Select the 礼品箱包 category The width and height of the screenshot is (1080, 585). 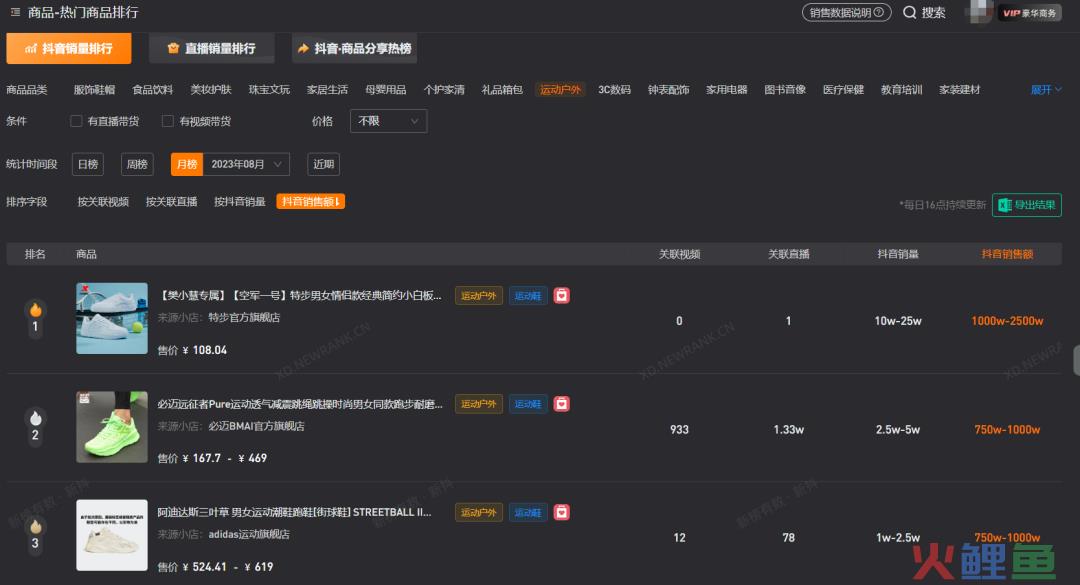point(502,90)
